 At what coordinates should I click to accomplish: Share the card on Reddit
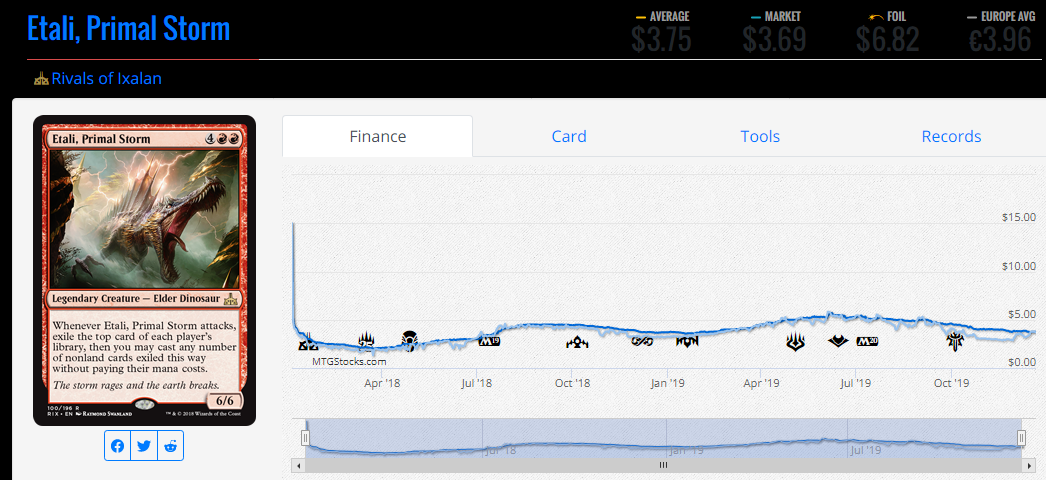[x=171, y=446]
